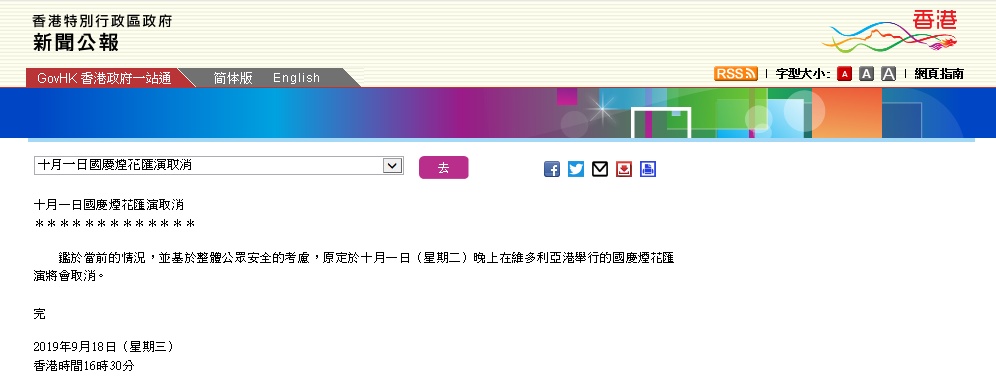Switch to the English version
Viewport: 996px width, 384px height.
[x=297, y=78]
